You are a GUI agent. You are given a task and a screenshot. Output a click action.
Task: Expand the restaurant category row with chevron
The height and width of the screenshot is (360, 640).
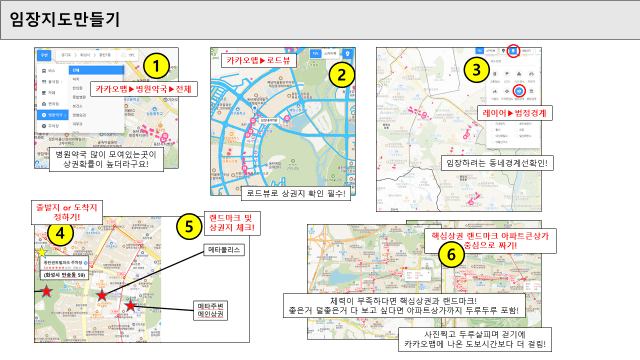pyautogui.click(x=53, y=82)
